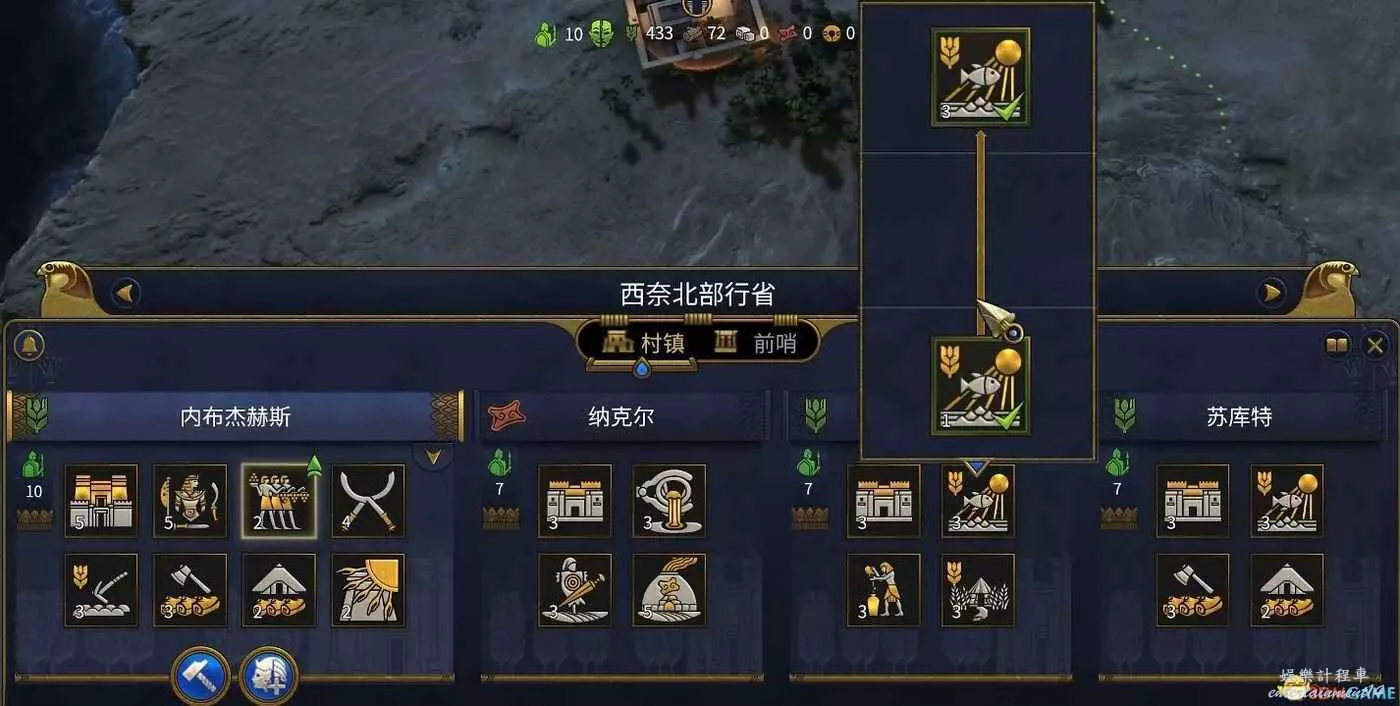Click the sun and wheat building icon
This screenshot has height=706, width=1400.
coord(368,590)
